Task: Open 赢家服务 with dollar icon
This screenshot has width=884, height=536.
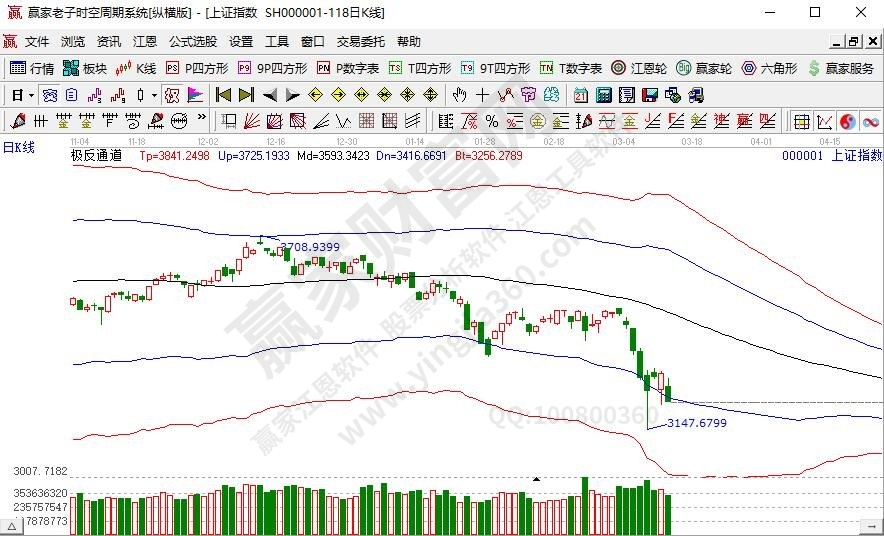Action: [x=841, y=68]
